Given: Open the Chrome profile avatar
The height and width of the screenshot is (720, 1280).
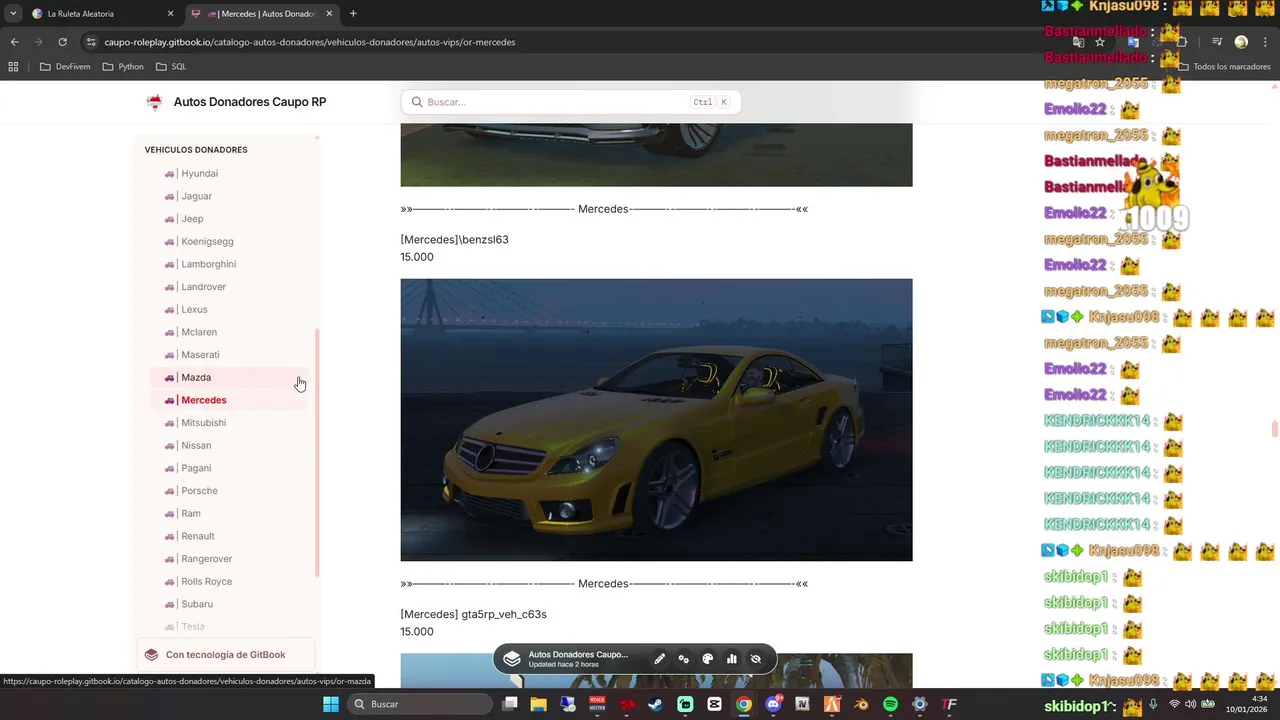Looking at the screenshot, I should (x=1241, y=42).
